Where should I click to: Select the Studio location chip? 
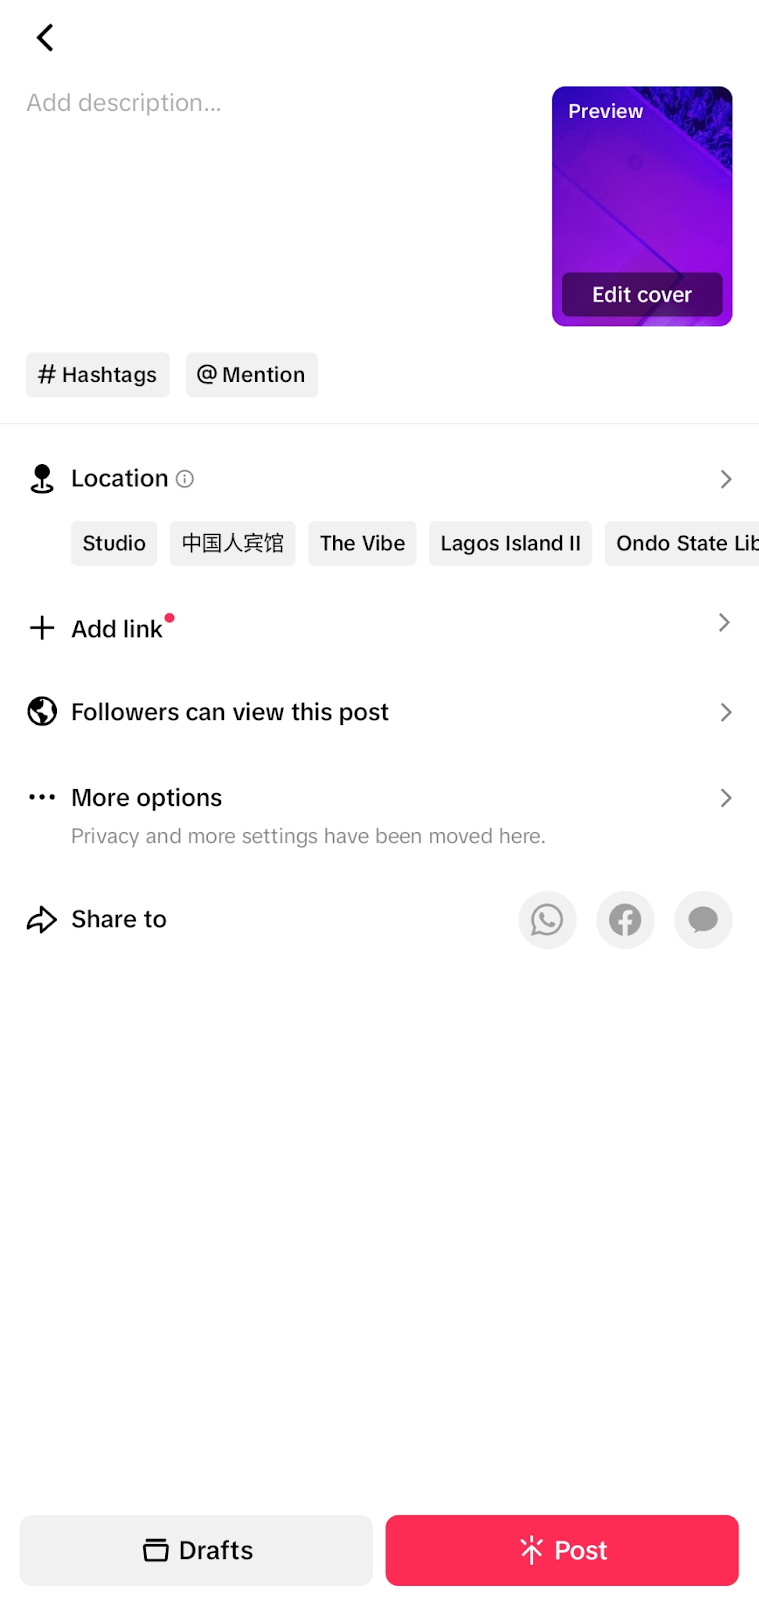tap(114, 543)
